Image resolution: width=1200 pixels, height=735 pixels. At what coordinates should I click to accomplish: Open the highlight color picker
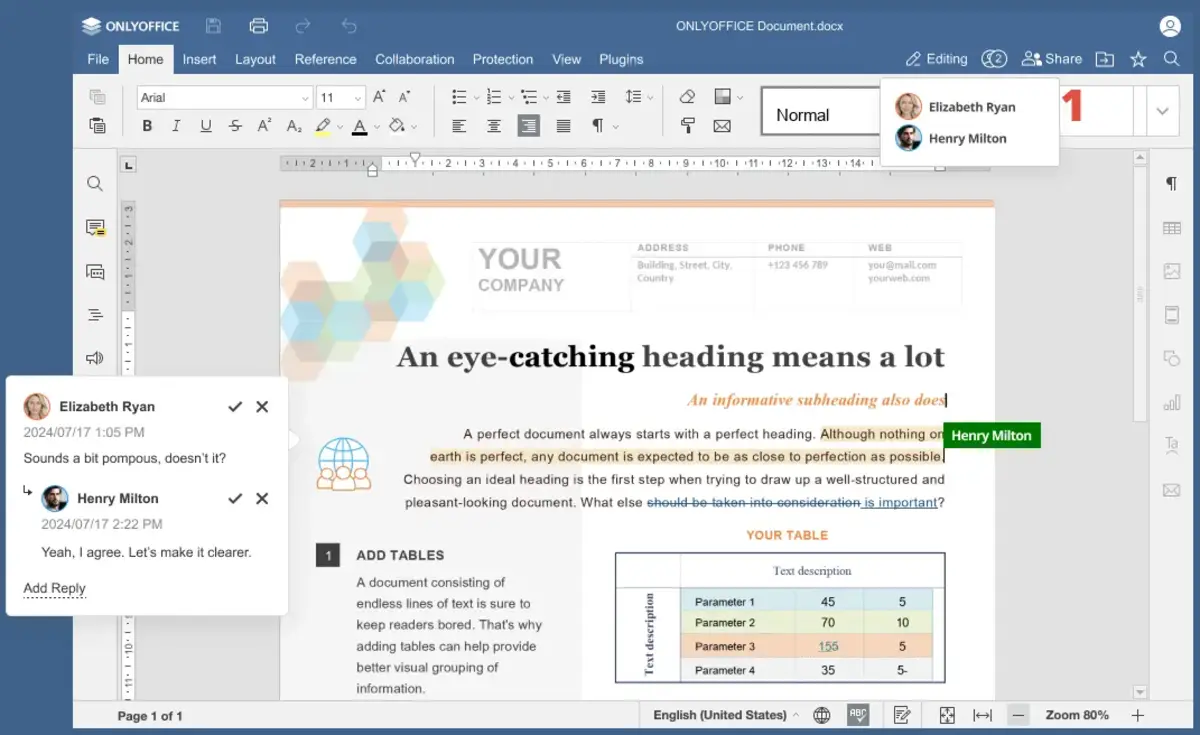point(340,127)
